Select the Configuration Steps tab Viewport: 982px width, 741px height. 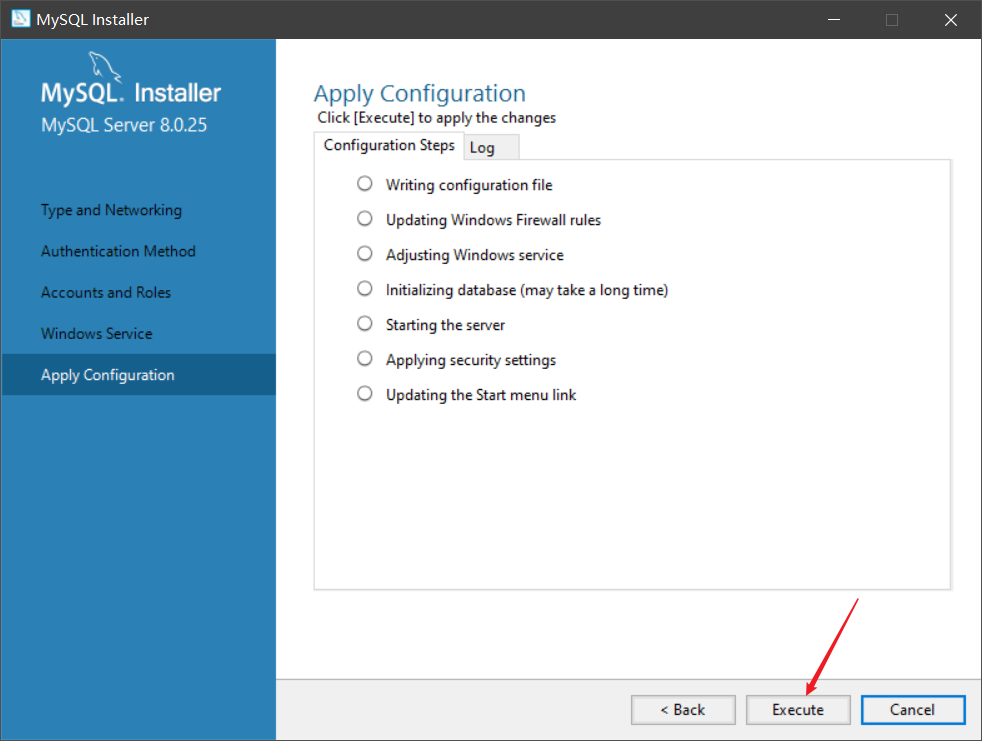tap(389, 145)
